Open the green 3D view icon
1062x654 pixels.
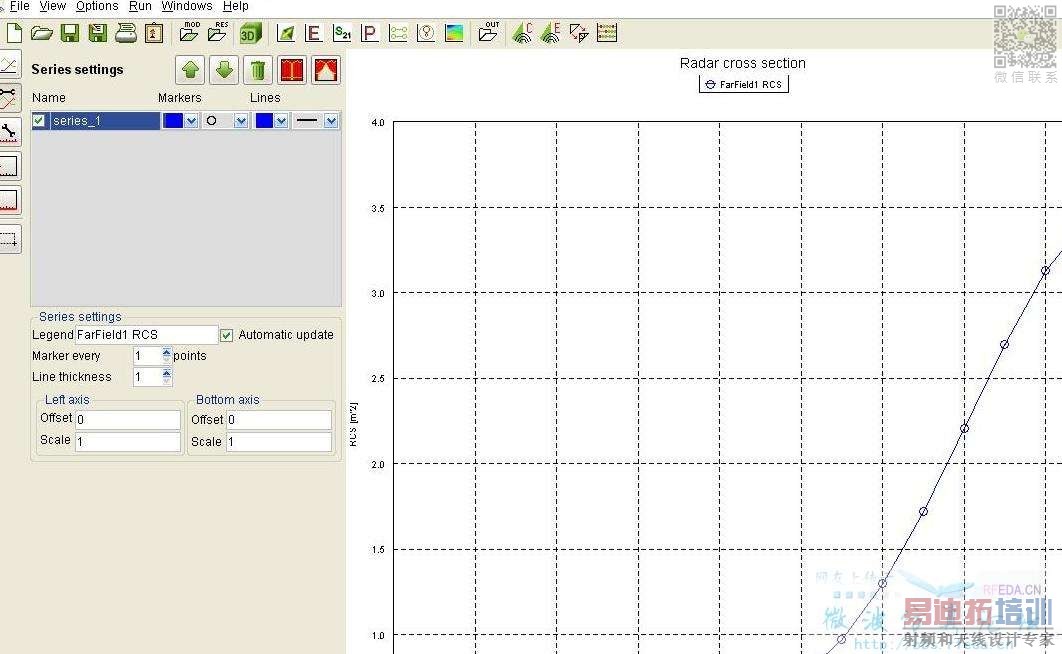(x=251, y=33)
